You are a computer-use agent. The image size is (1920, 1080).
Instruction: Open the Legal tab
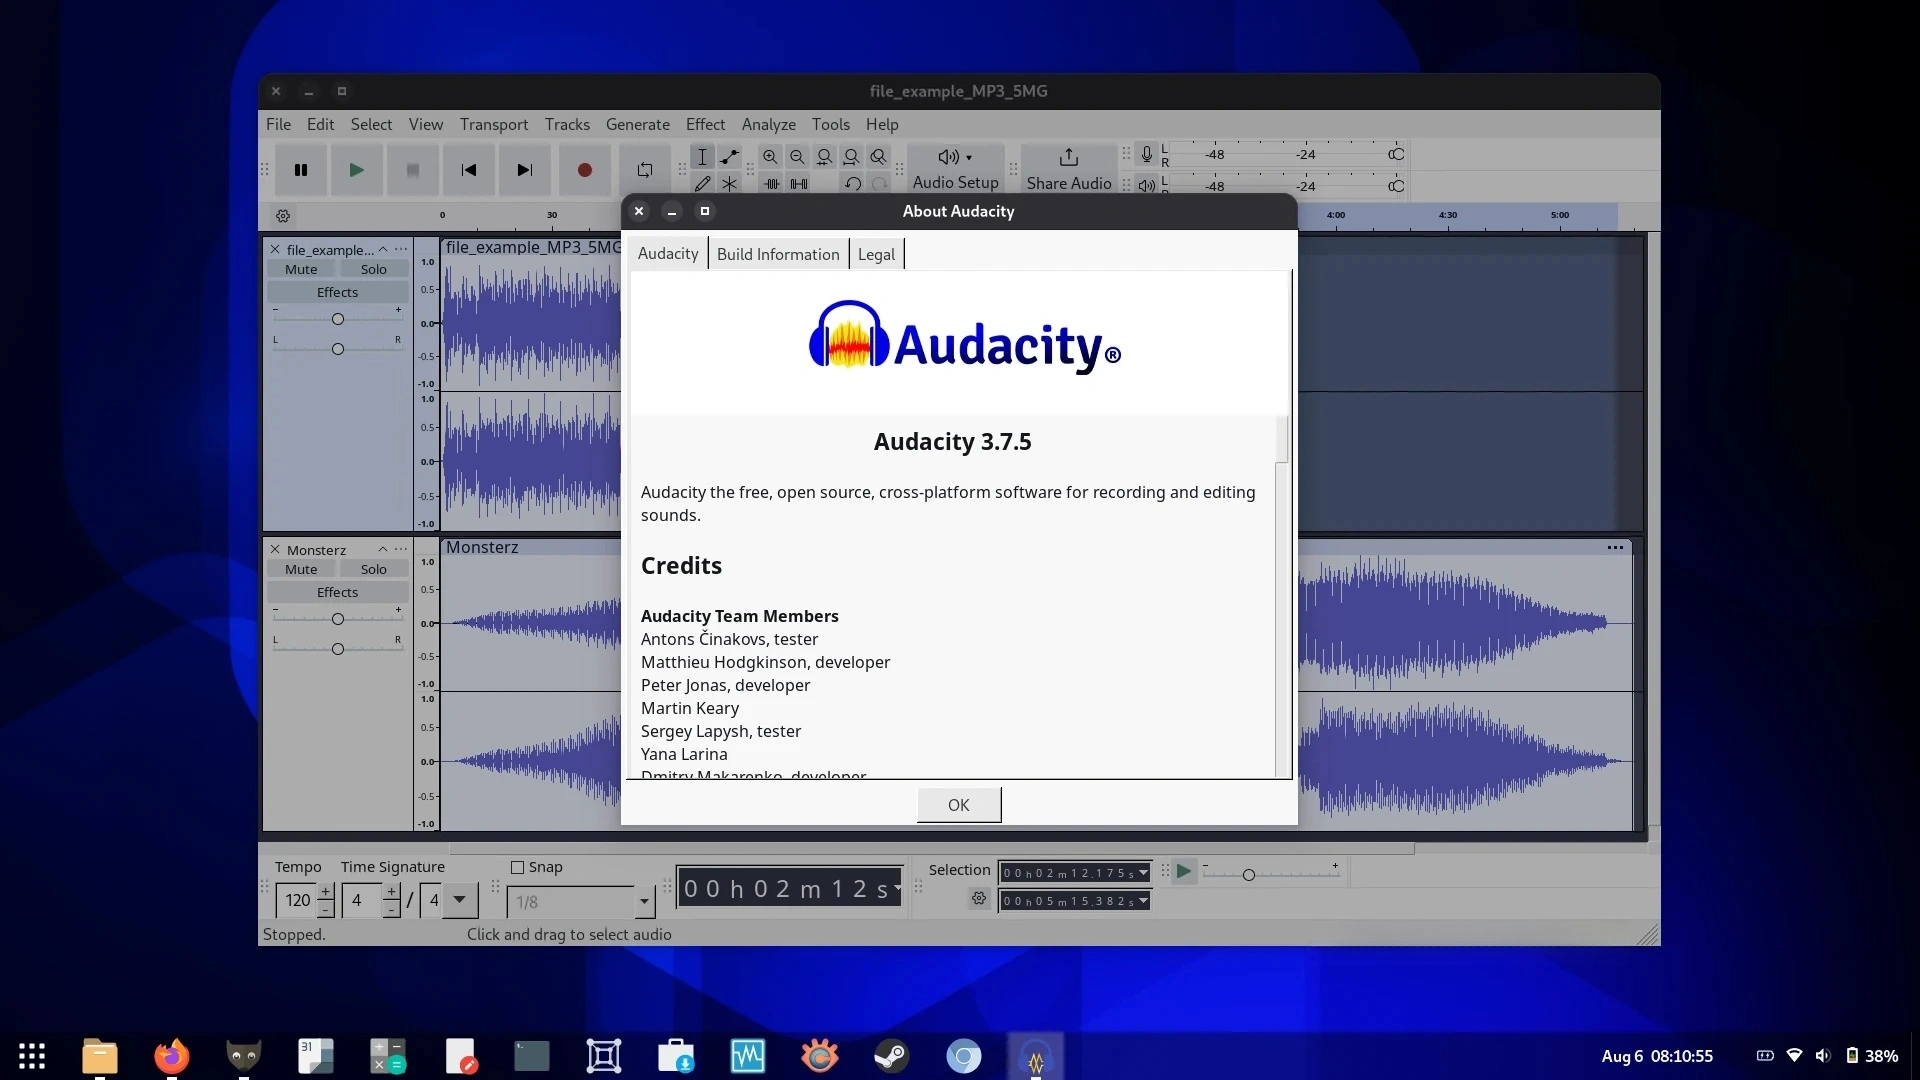(876, 255)
